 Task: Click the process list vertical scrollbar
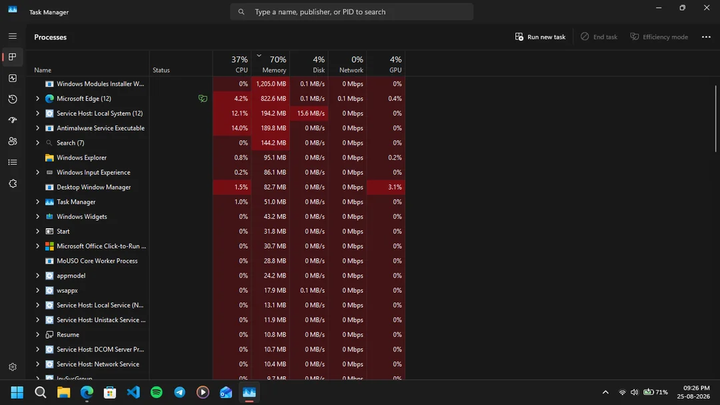click(x=715, y=118)
